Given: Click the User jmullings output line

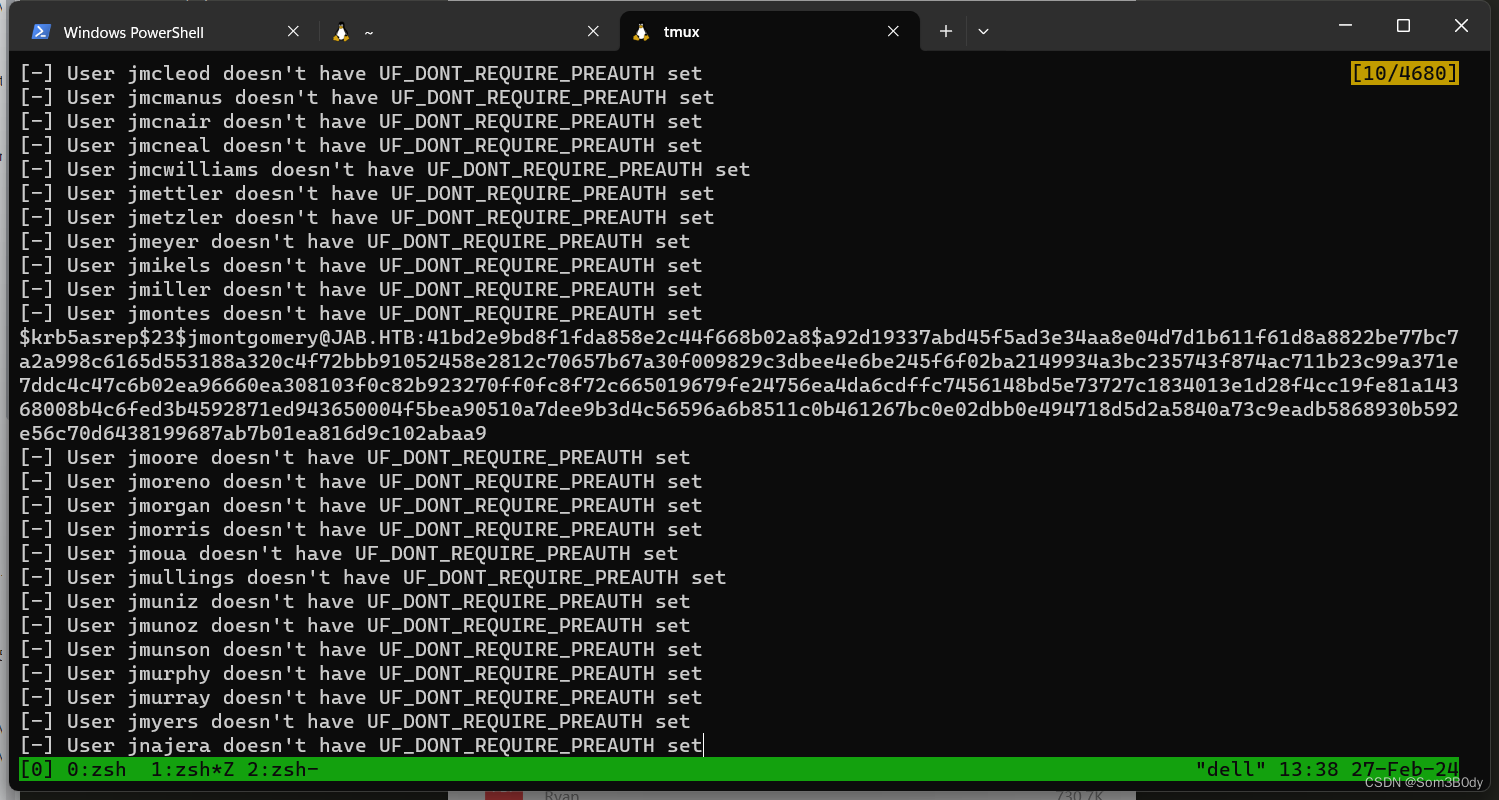Looking at the screenshot, I should (373, 577).
